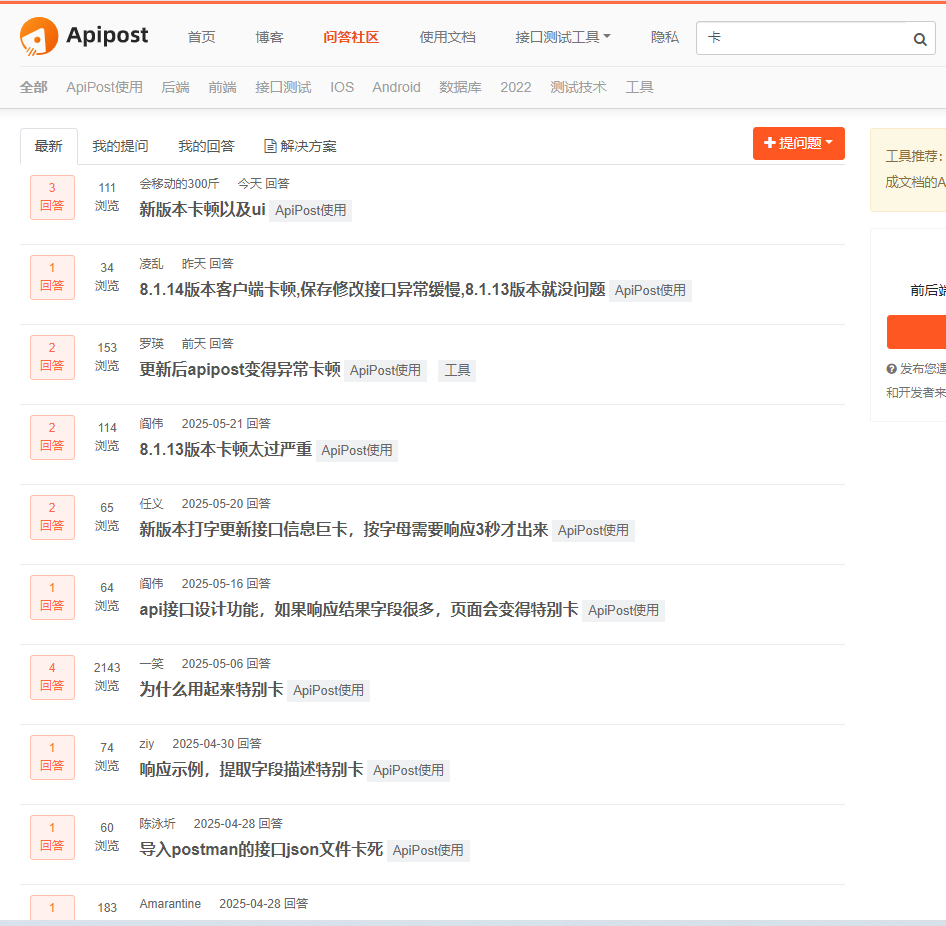This screenshot has width=946, height=926.
Task: Open the 提问题 dropdown button
Action: [798, 144]
